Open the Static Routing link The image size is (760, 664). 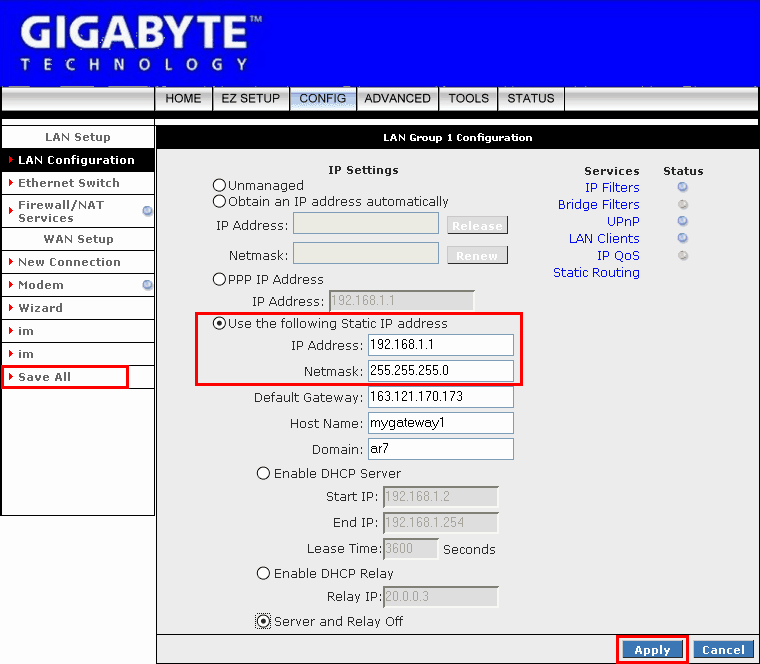[x=596, y=272]
